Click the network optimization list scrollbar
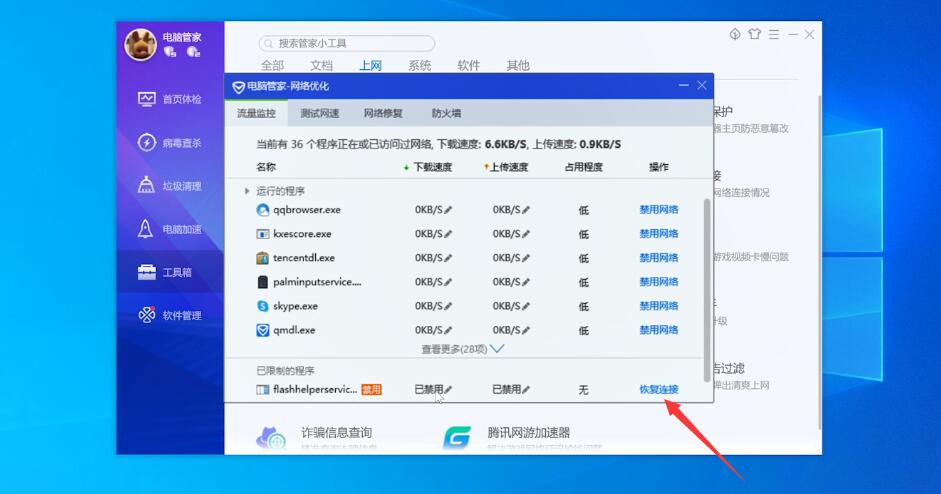Viewport: 941px width, 494px height. click(707, 290)
